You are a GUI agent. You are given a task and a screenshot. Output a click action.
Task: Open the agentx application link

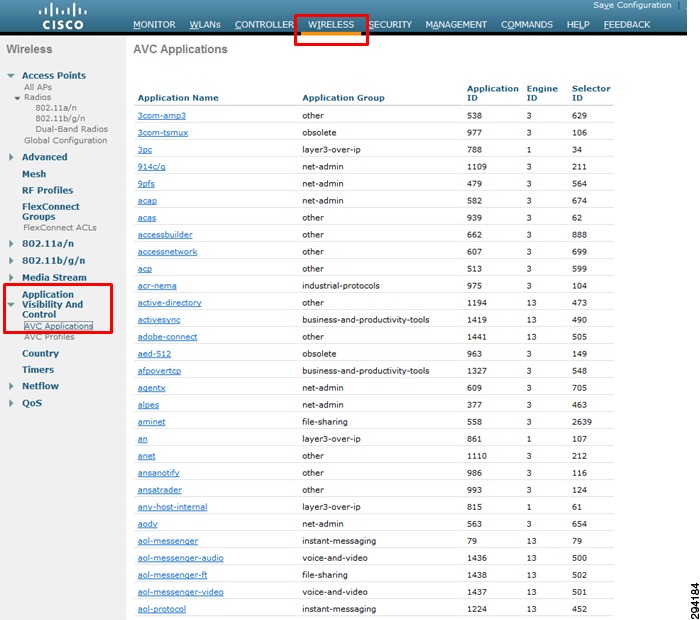tap(151, 388)
